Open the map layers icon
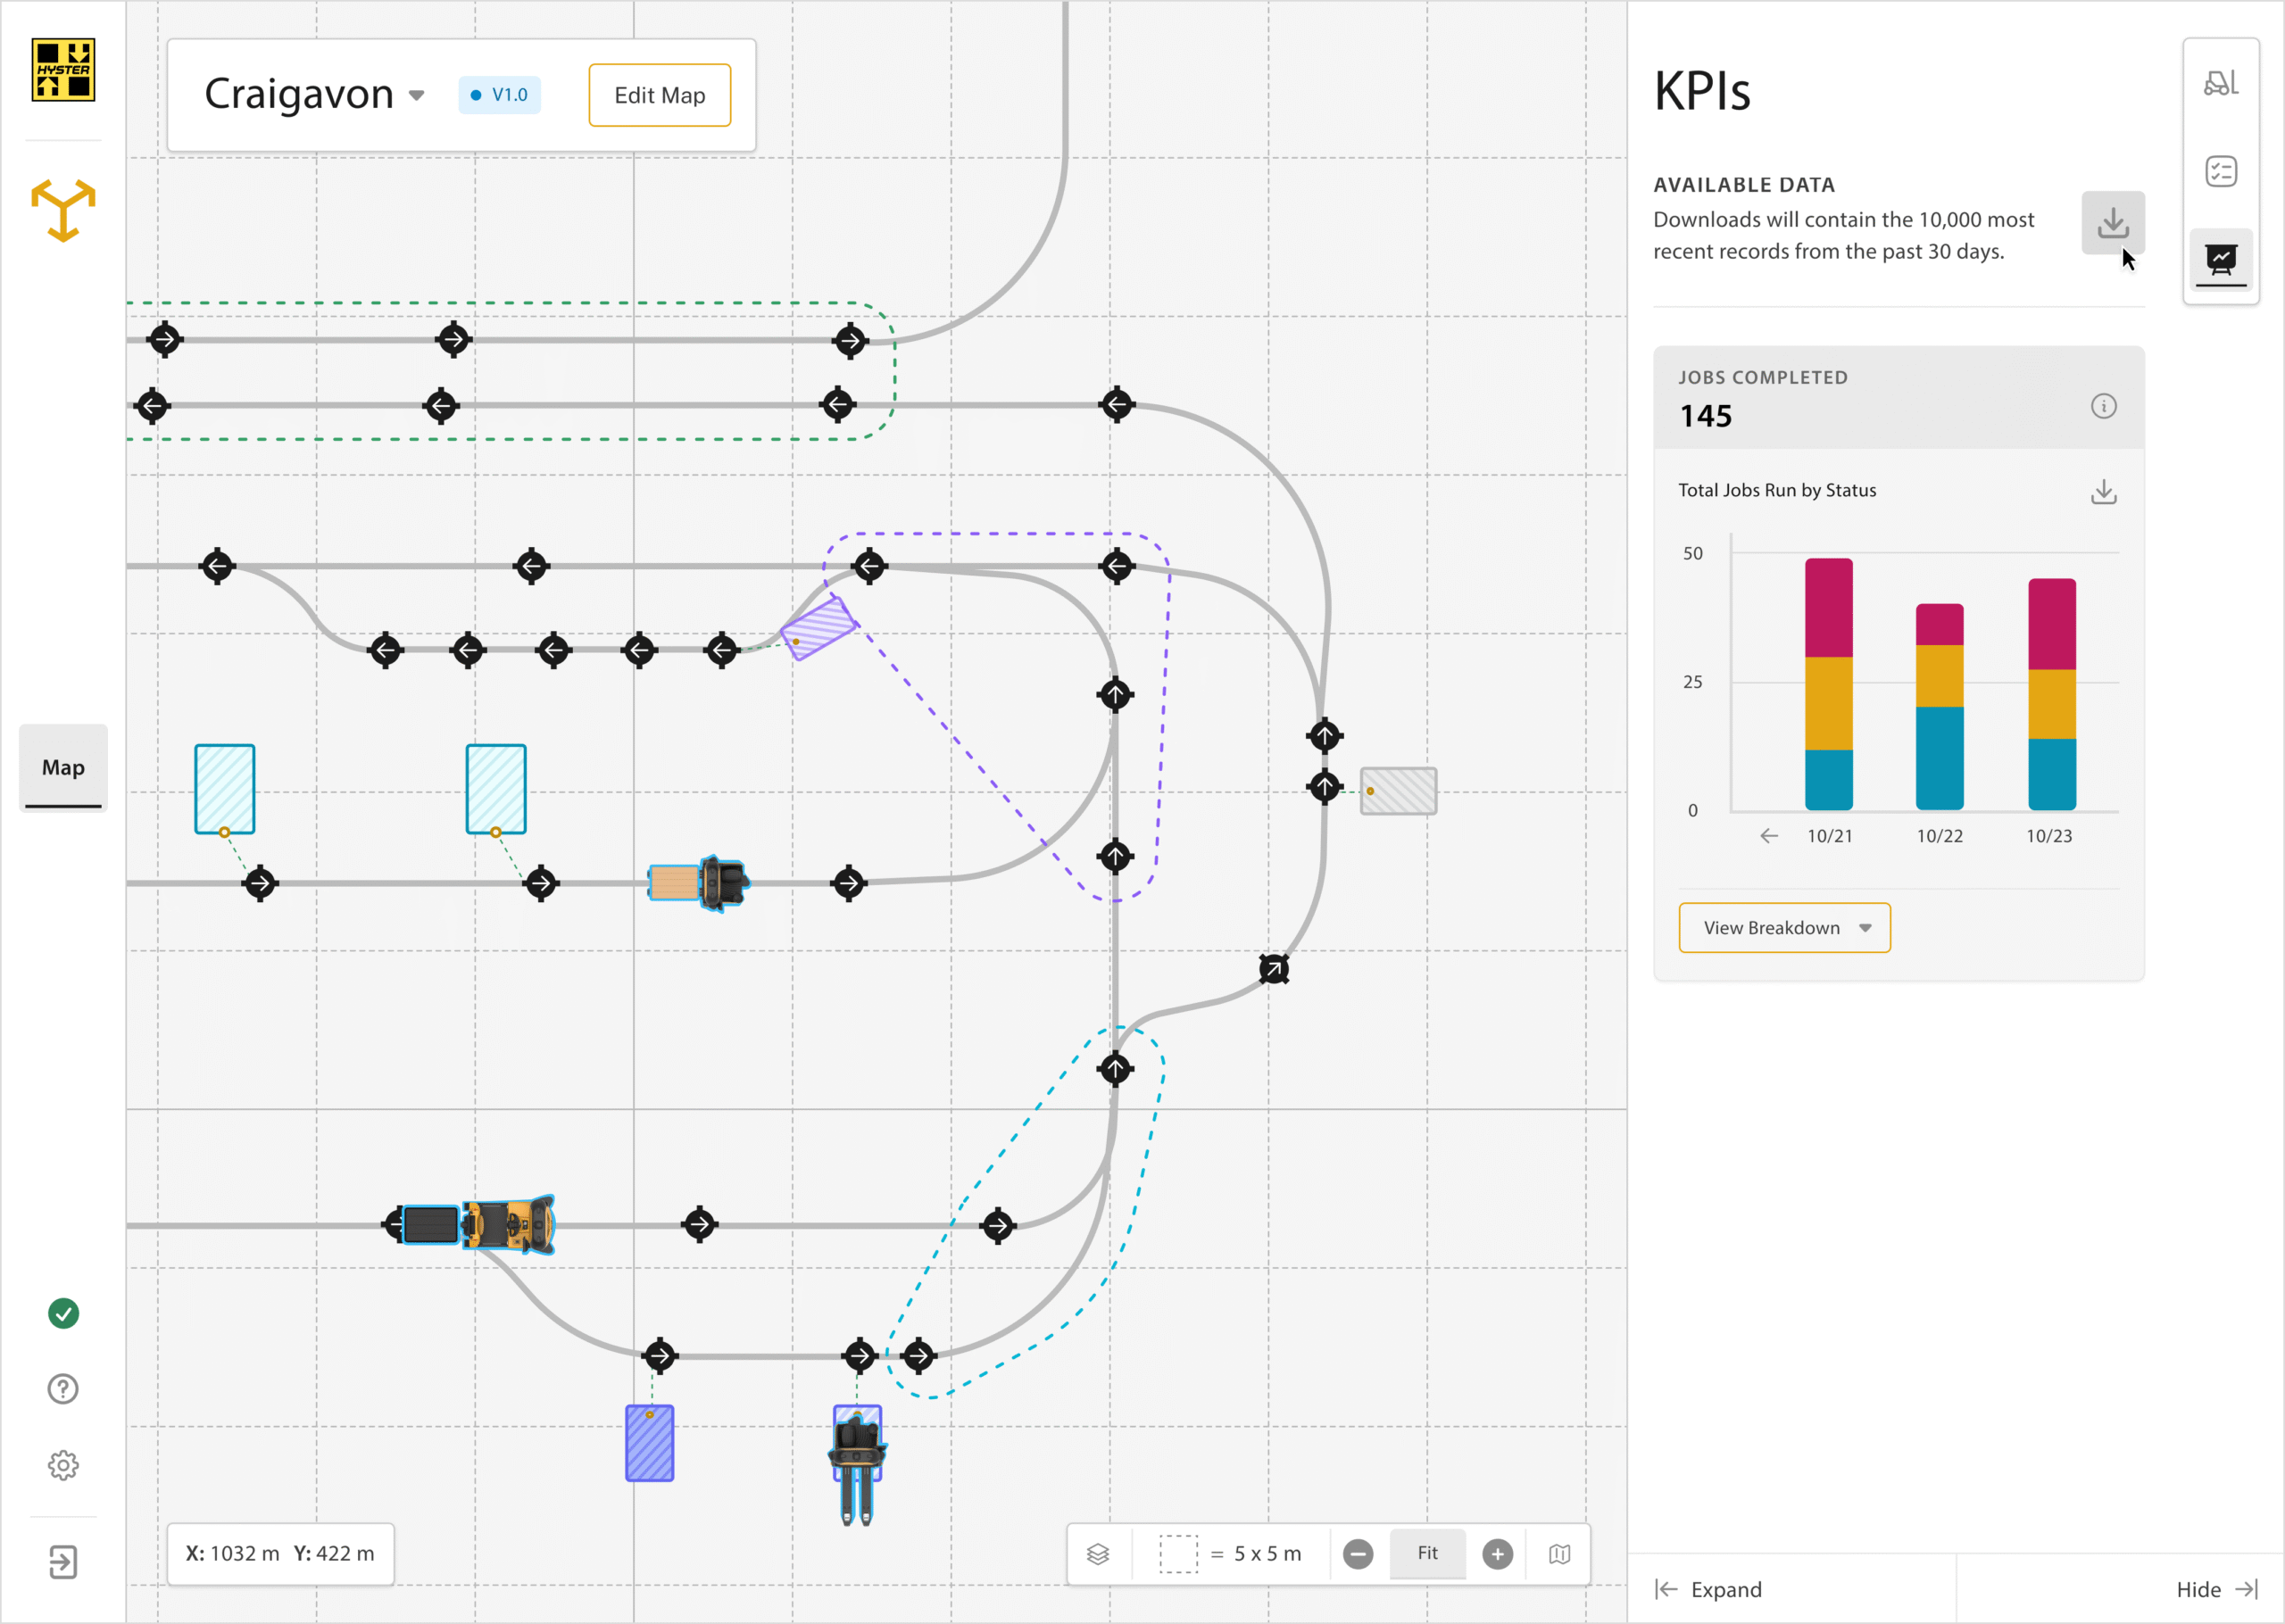The width and height of the screenshot is (2285, 1624). (1098, 1554)
